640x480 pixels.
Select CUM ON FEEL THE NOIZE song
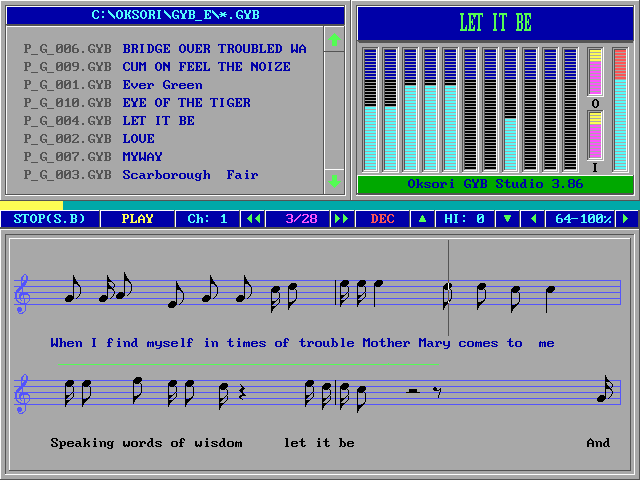click(x=207, y=67)
